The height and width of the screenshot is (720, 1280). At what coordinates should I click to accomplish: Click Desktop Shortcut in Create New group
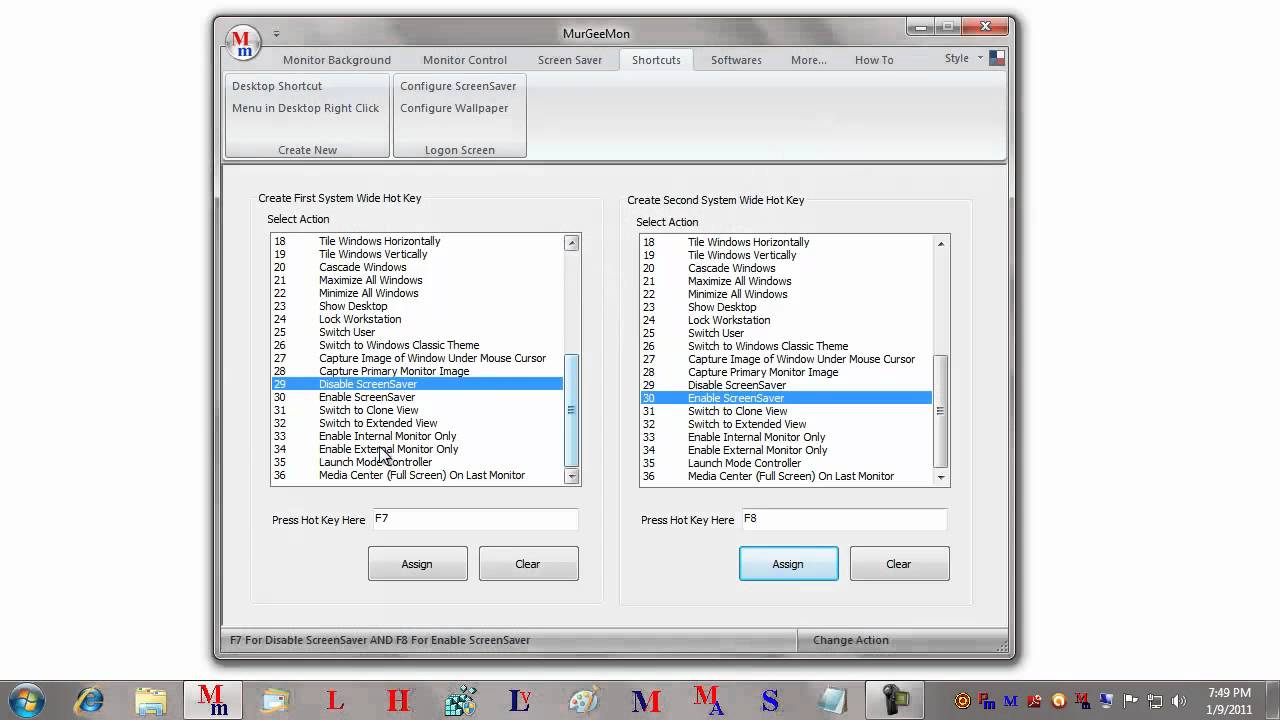(277, 86)
